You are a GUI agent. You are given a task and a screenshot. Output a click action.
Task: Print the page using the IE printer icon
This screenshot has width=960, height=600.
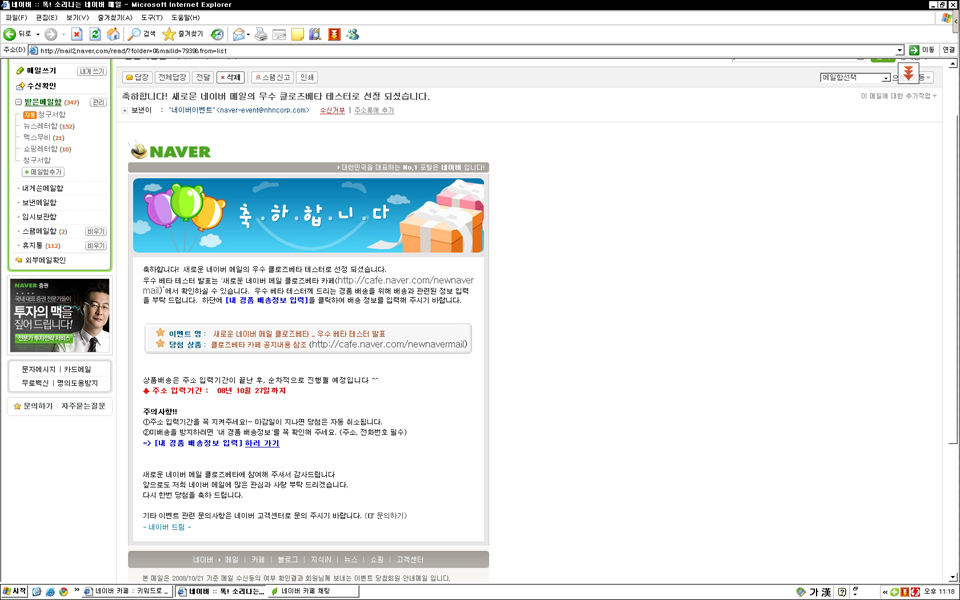pyautogui.click(x=261, y=34)
